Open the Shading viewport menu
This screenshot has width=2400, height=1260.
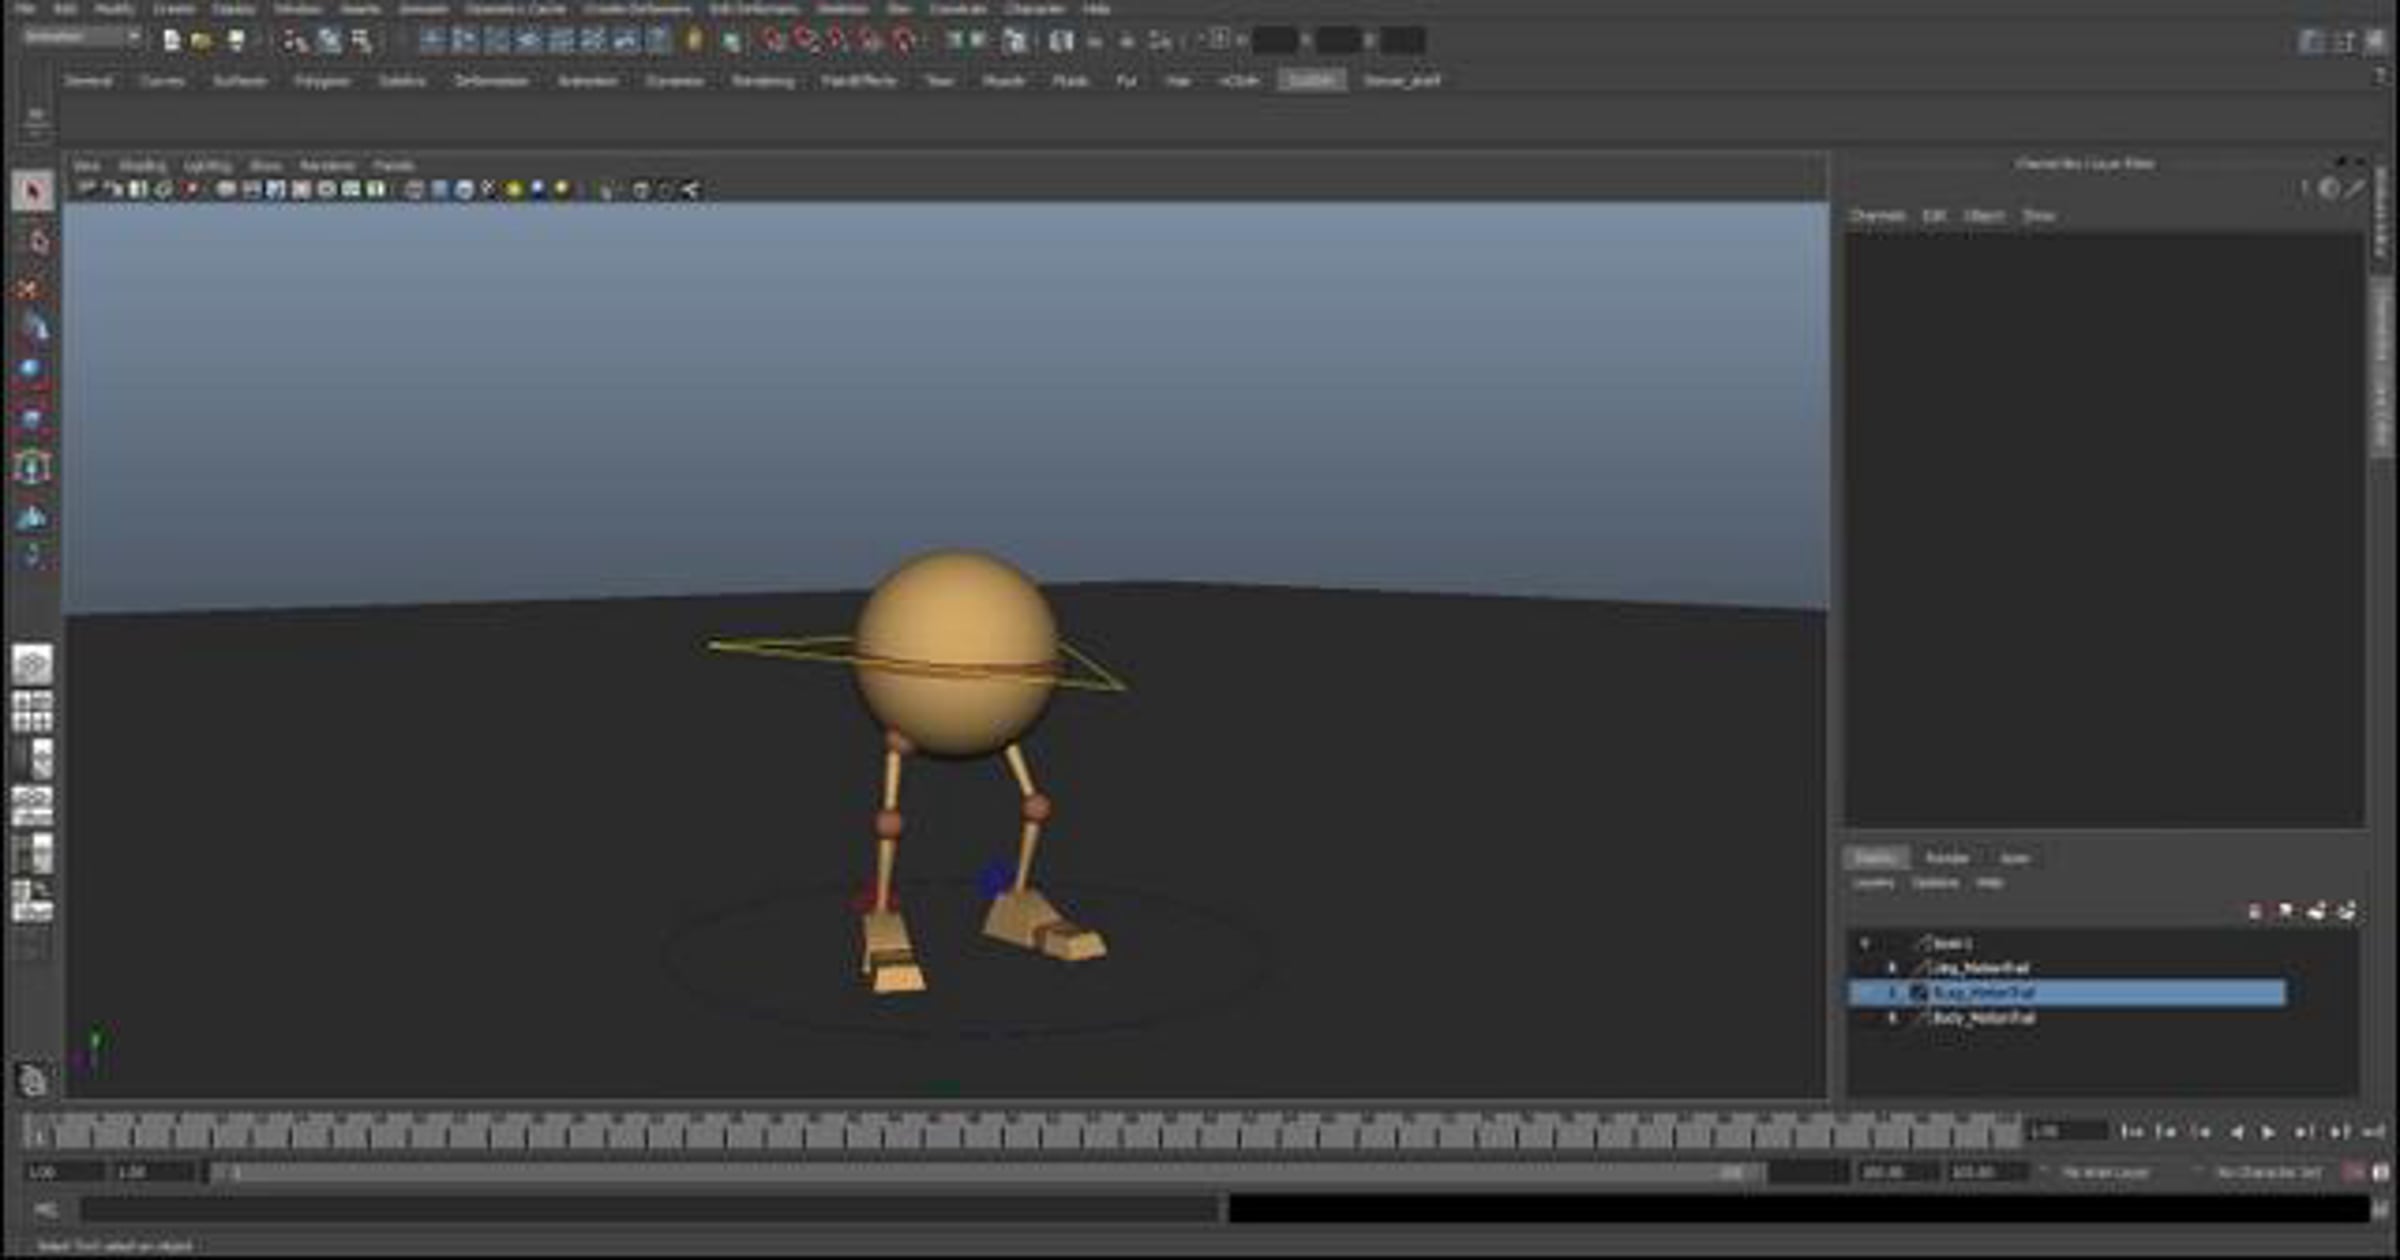pyautogui.click(x=142, y=165)
